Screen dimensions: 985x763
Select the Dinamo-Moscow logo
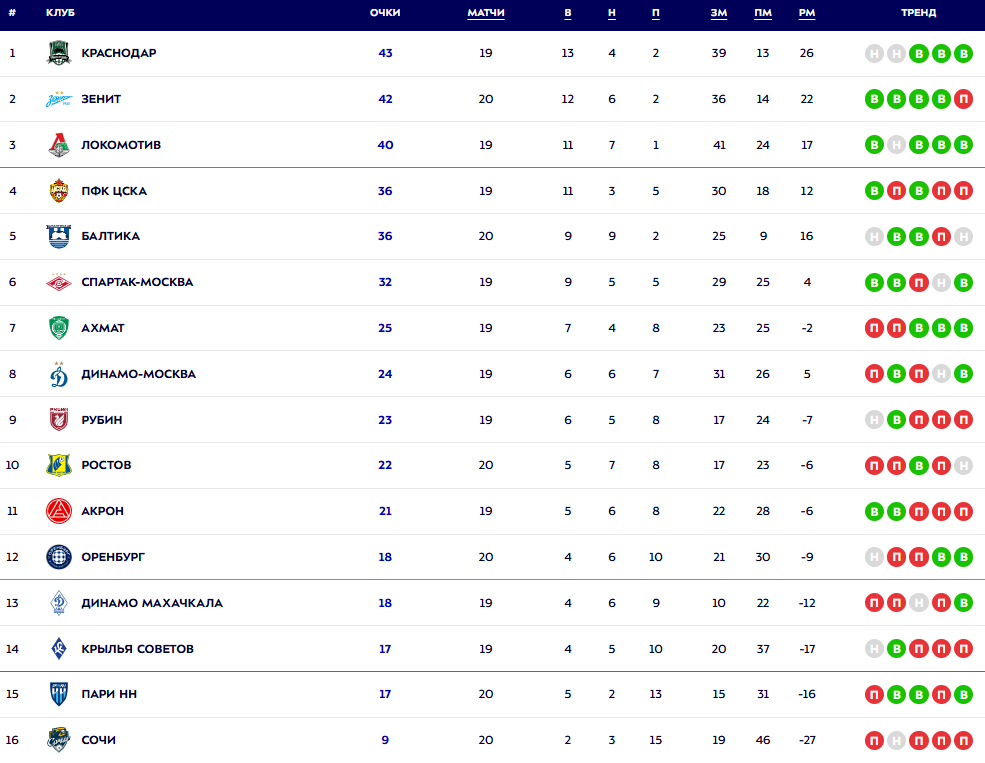(59, 374)
